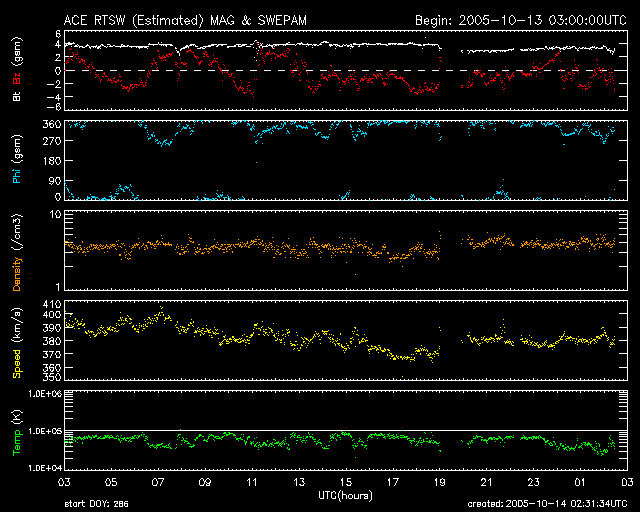The width and height of the screenshot is (640, 512).
Task: Click the '390' tick on the Speed axis
Action: point(52,327)
